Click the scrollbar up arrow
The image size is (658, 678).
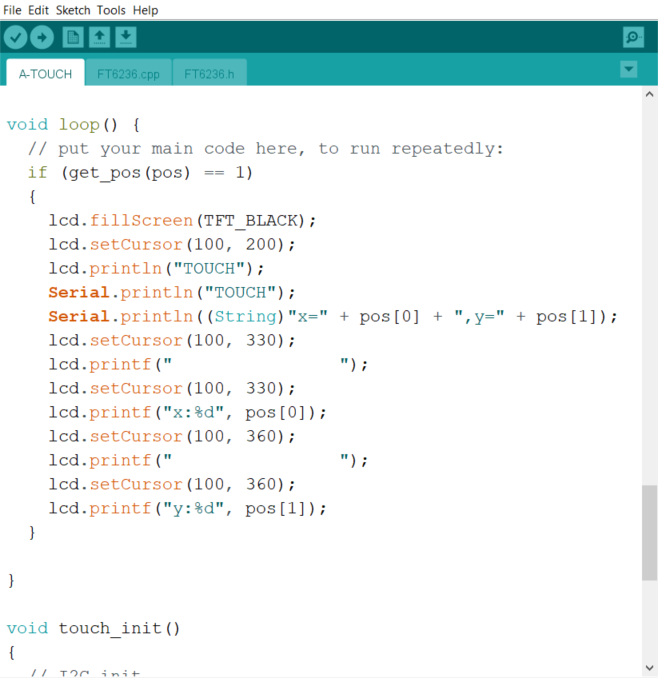tap(649, 94)
